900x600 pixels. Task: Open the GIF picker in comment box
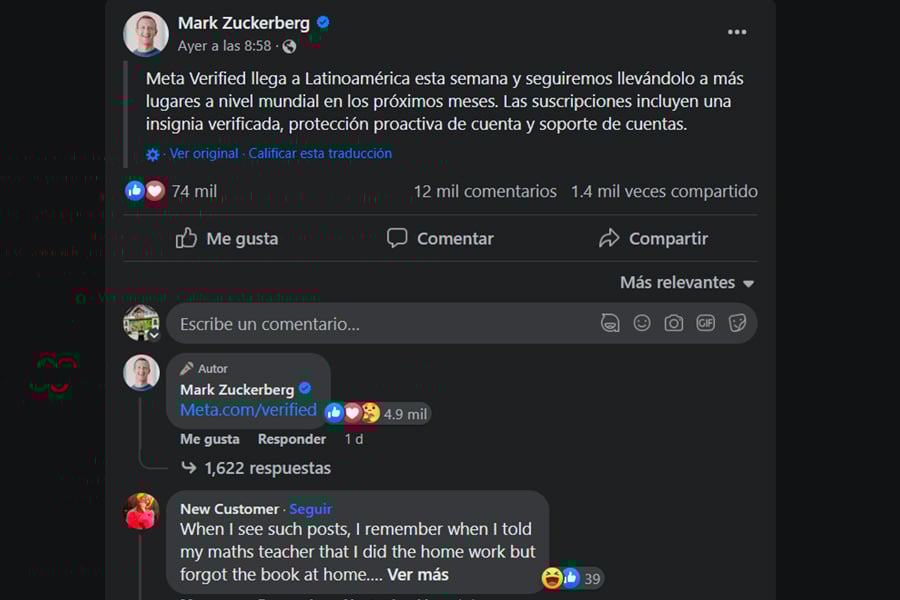click(x=706, y=323)
